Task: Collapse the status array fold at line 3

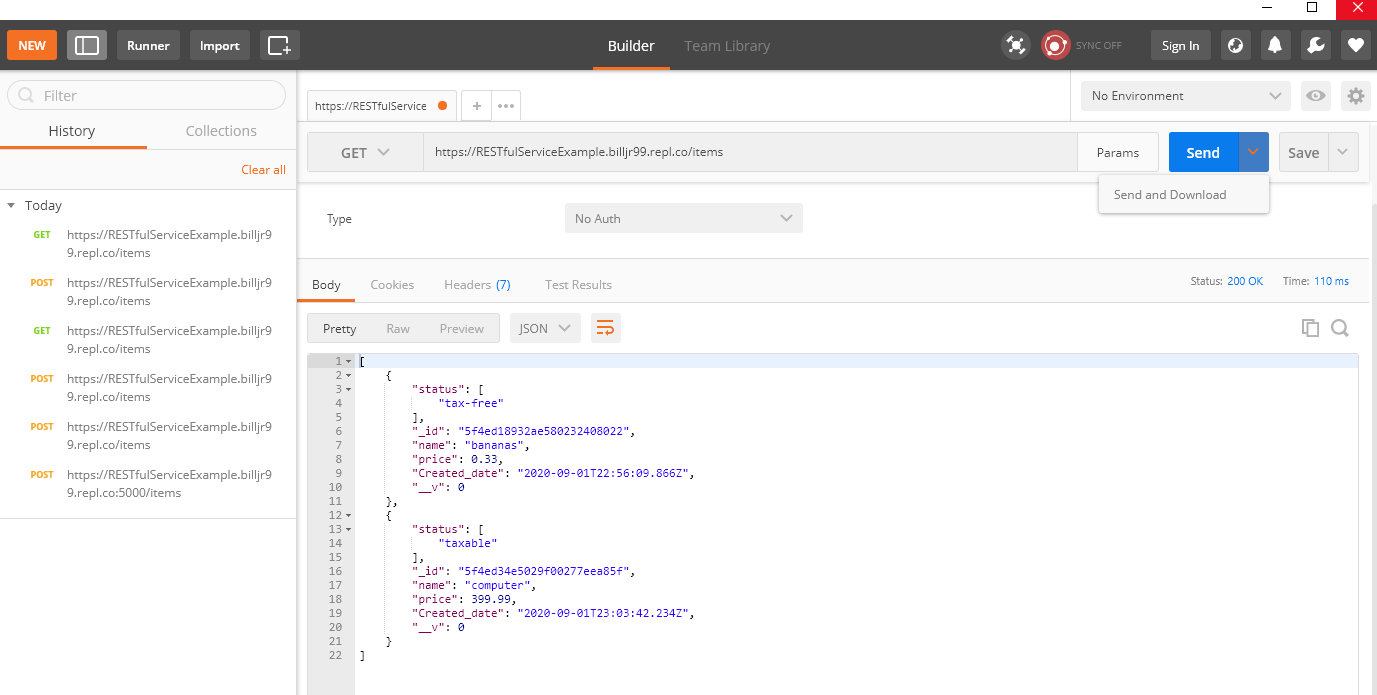Action: tap(348, 389)
